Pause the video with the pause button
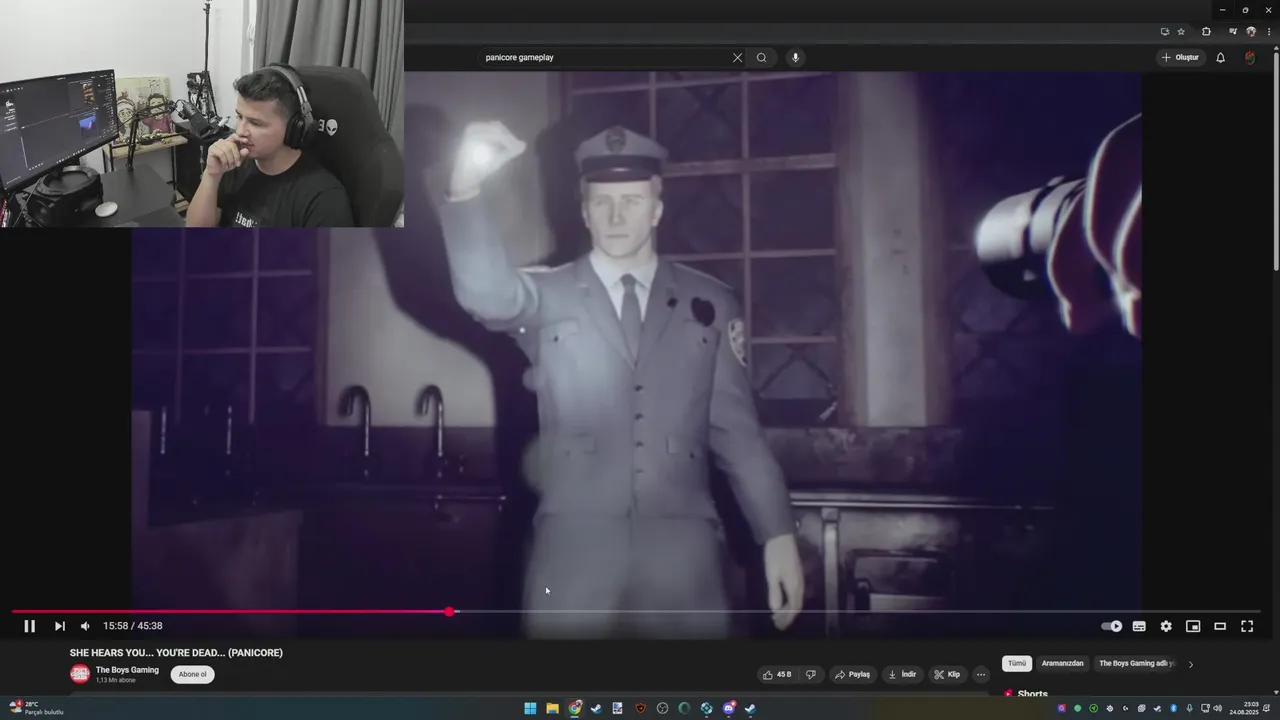Screen dimensions: 1280x720 point(30,626)
